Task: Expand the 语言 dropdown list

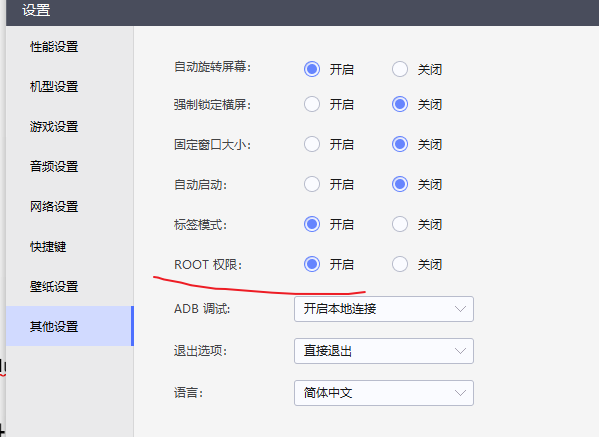Action: 384,393
